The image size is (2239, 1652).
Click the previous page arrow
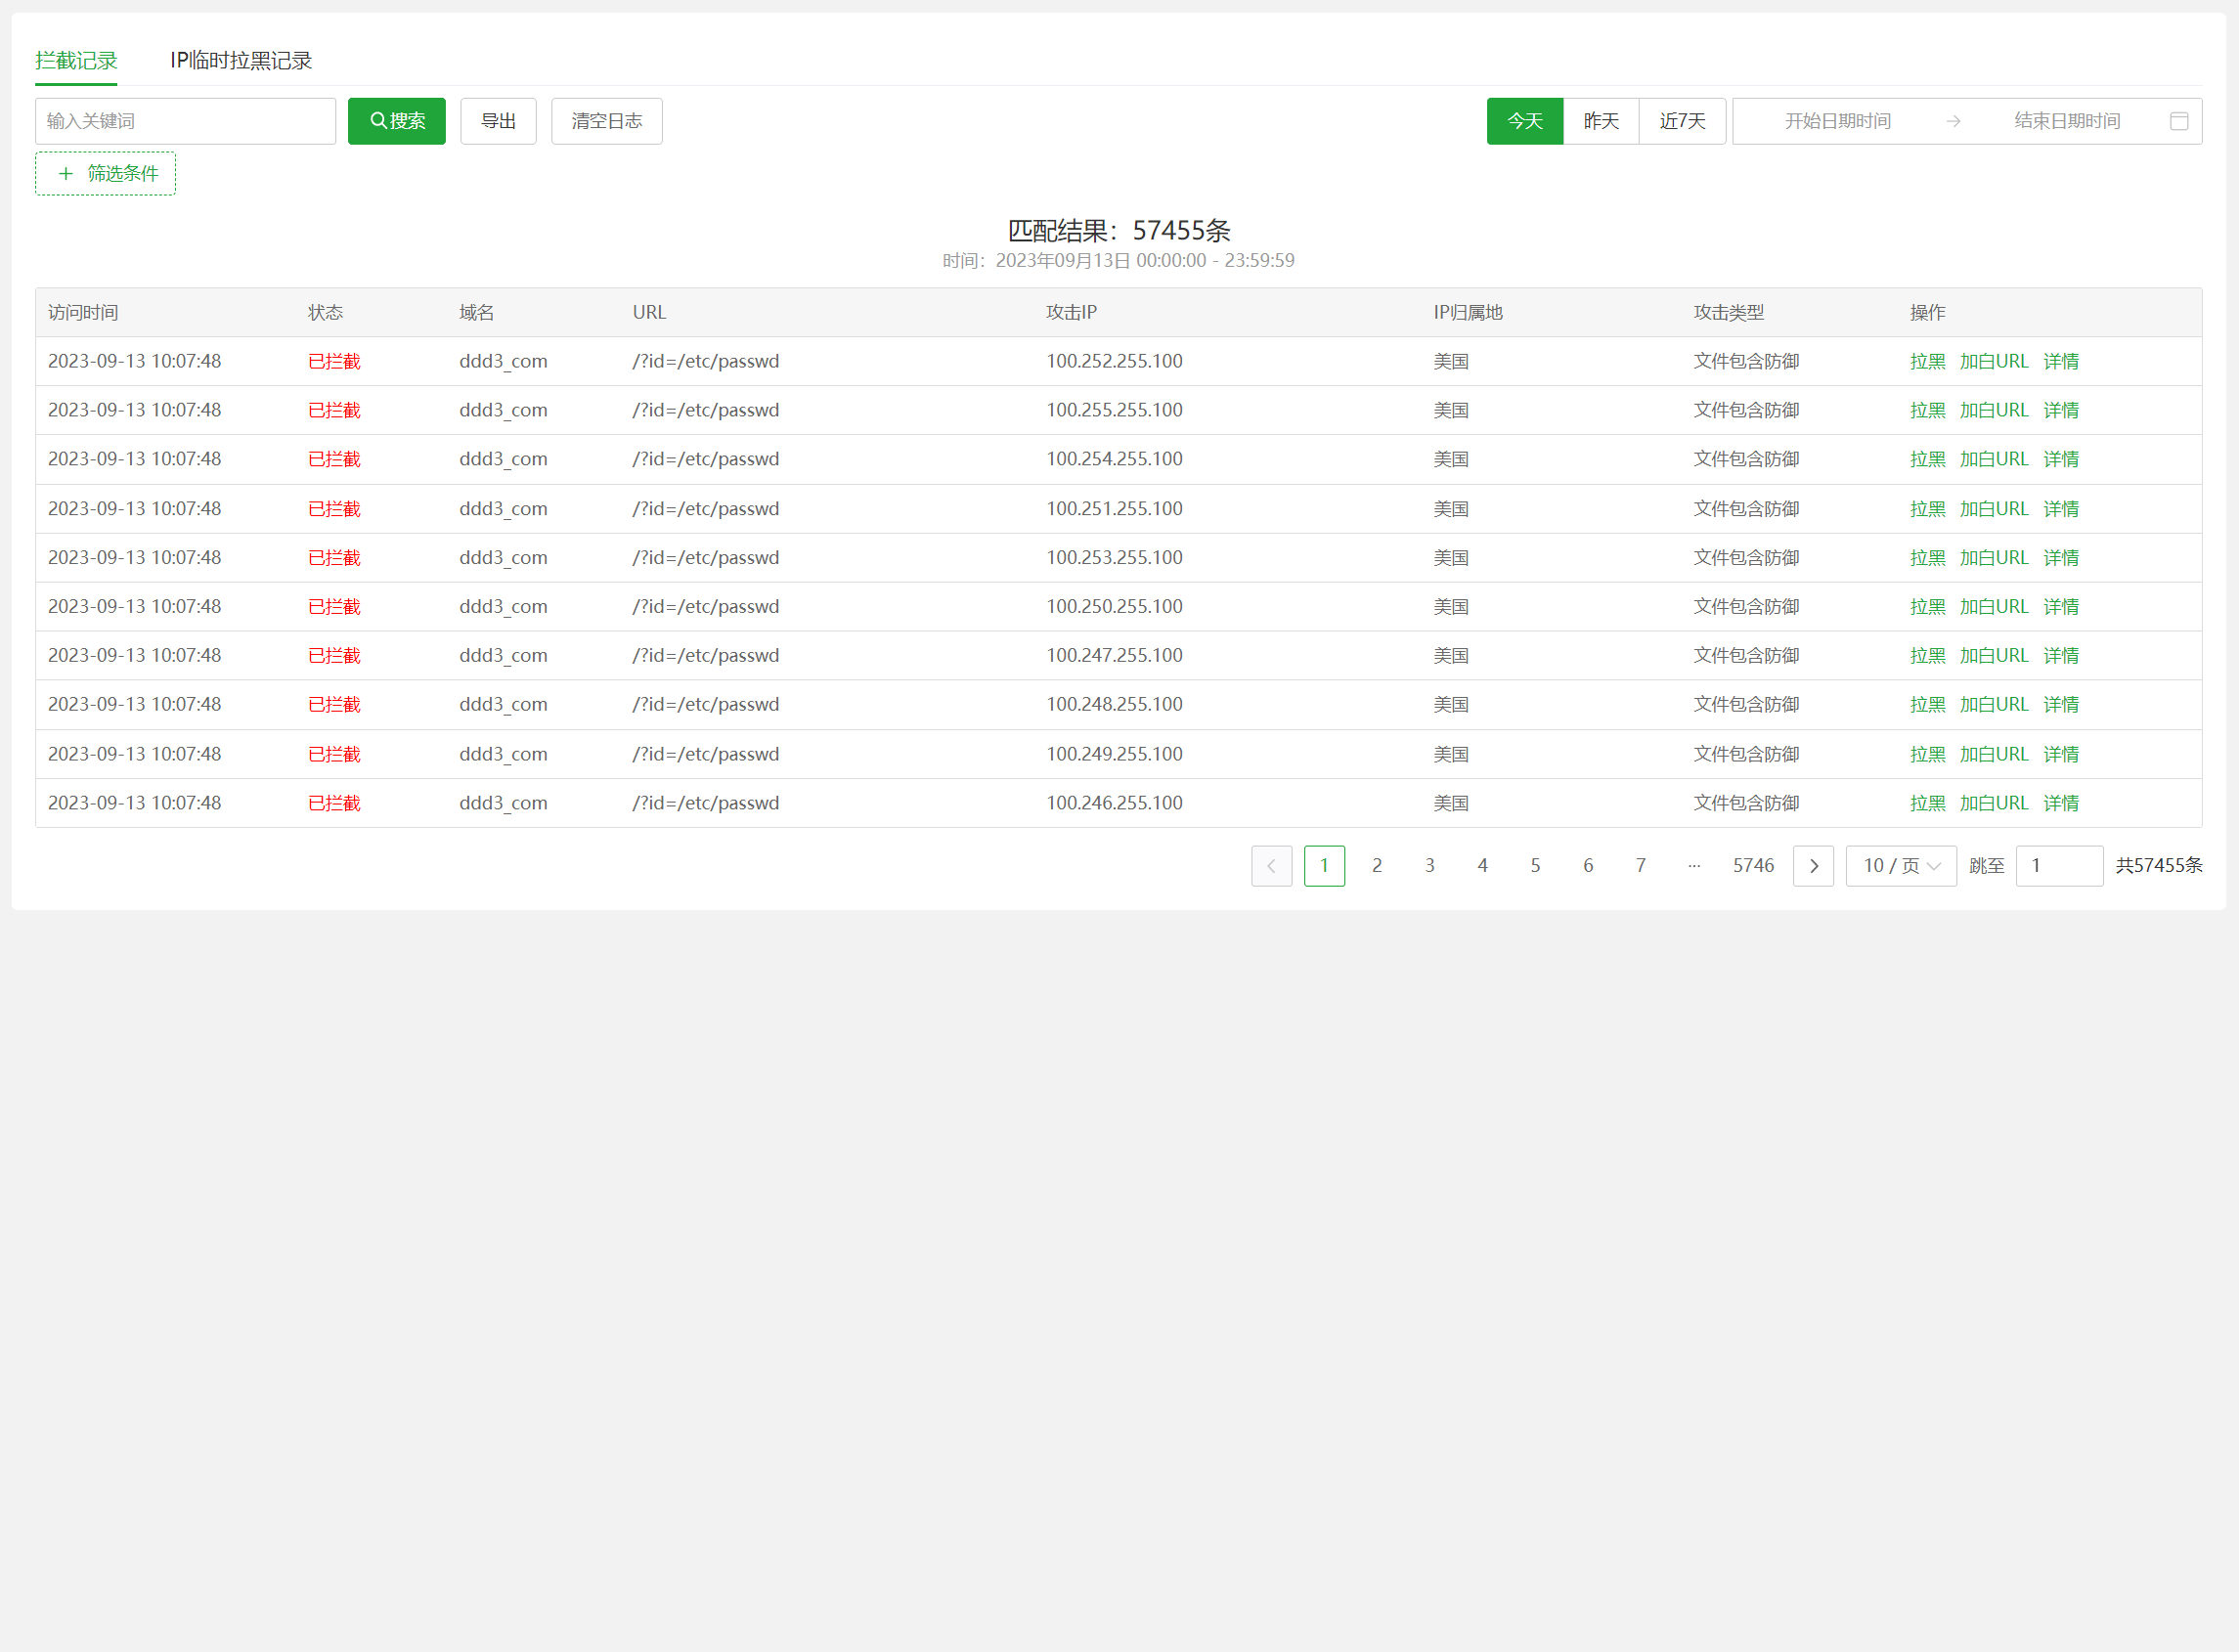pos(1270,866)
